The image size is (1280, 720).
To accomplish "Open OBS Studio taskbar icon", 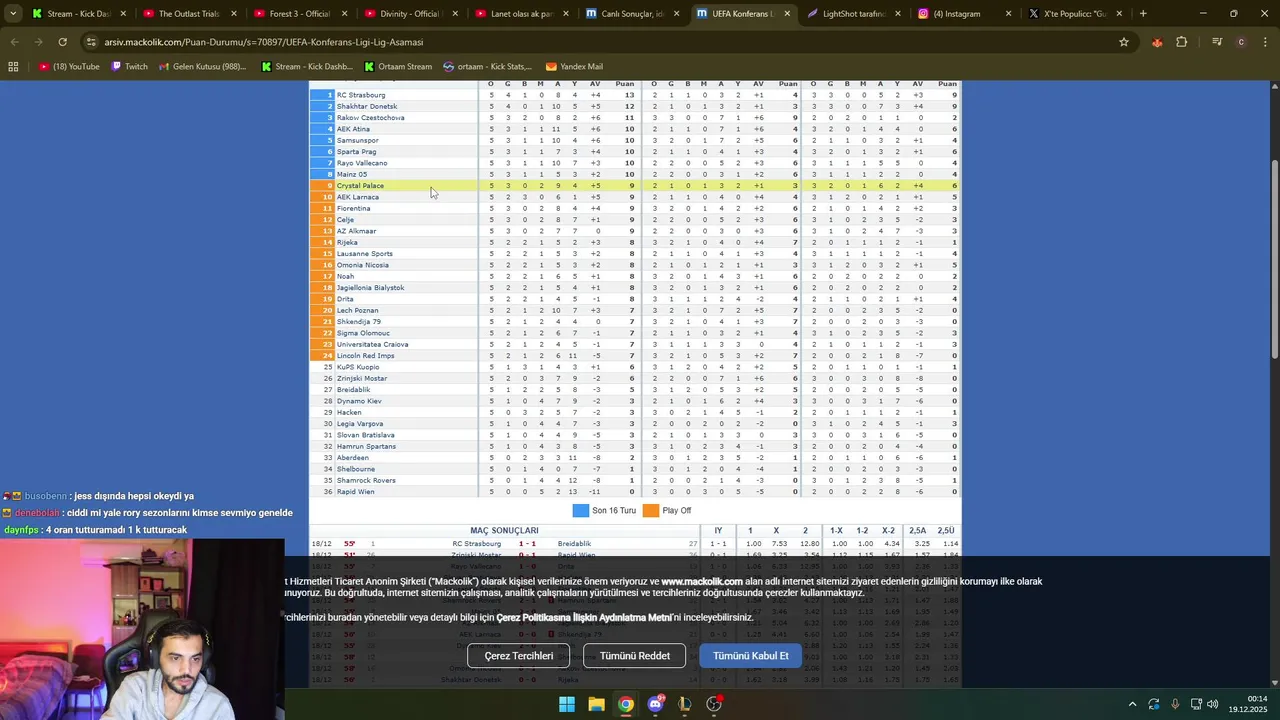I will 714,704.
